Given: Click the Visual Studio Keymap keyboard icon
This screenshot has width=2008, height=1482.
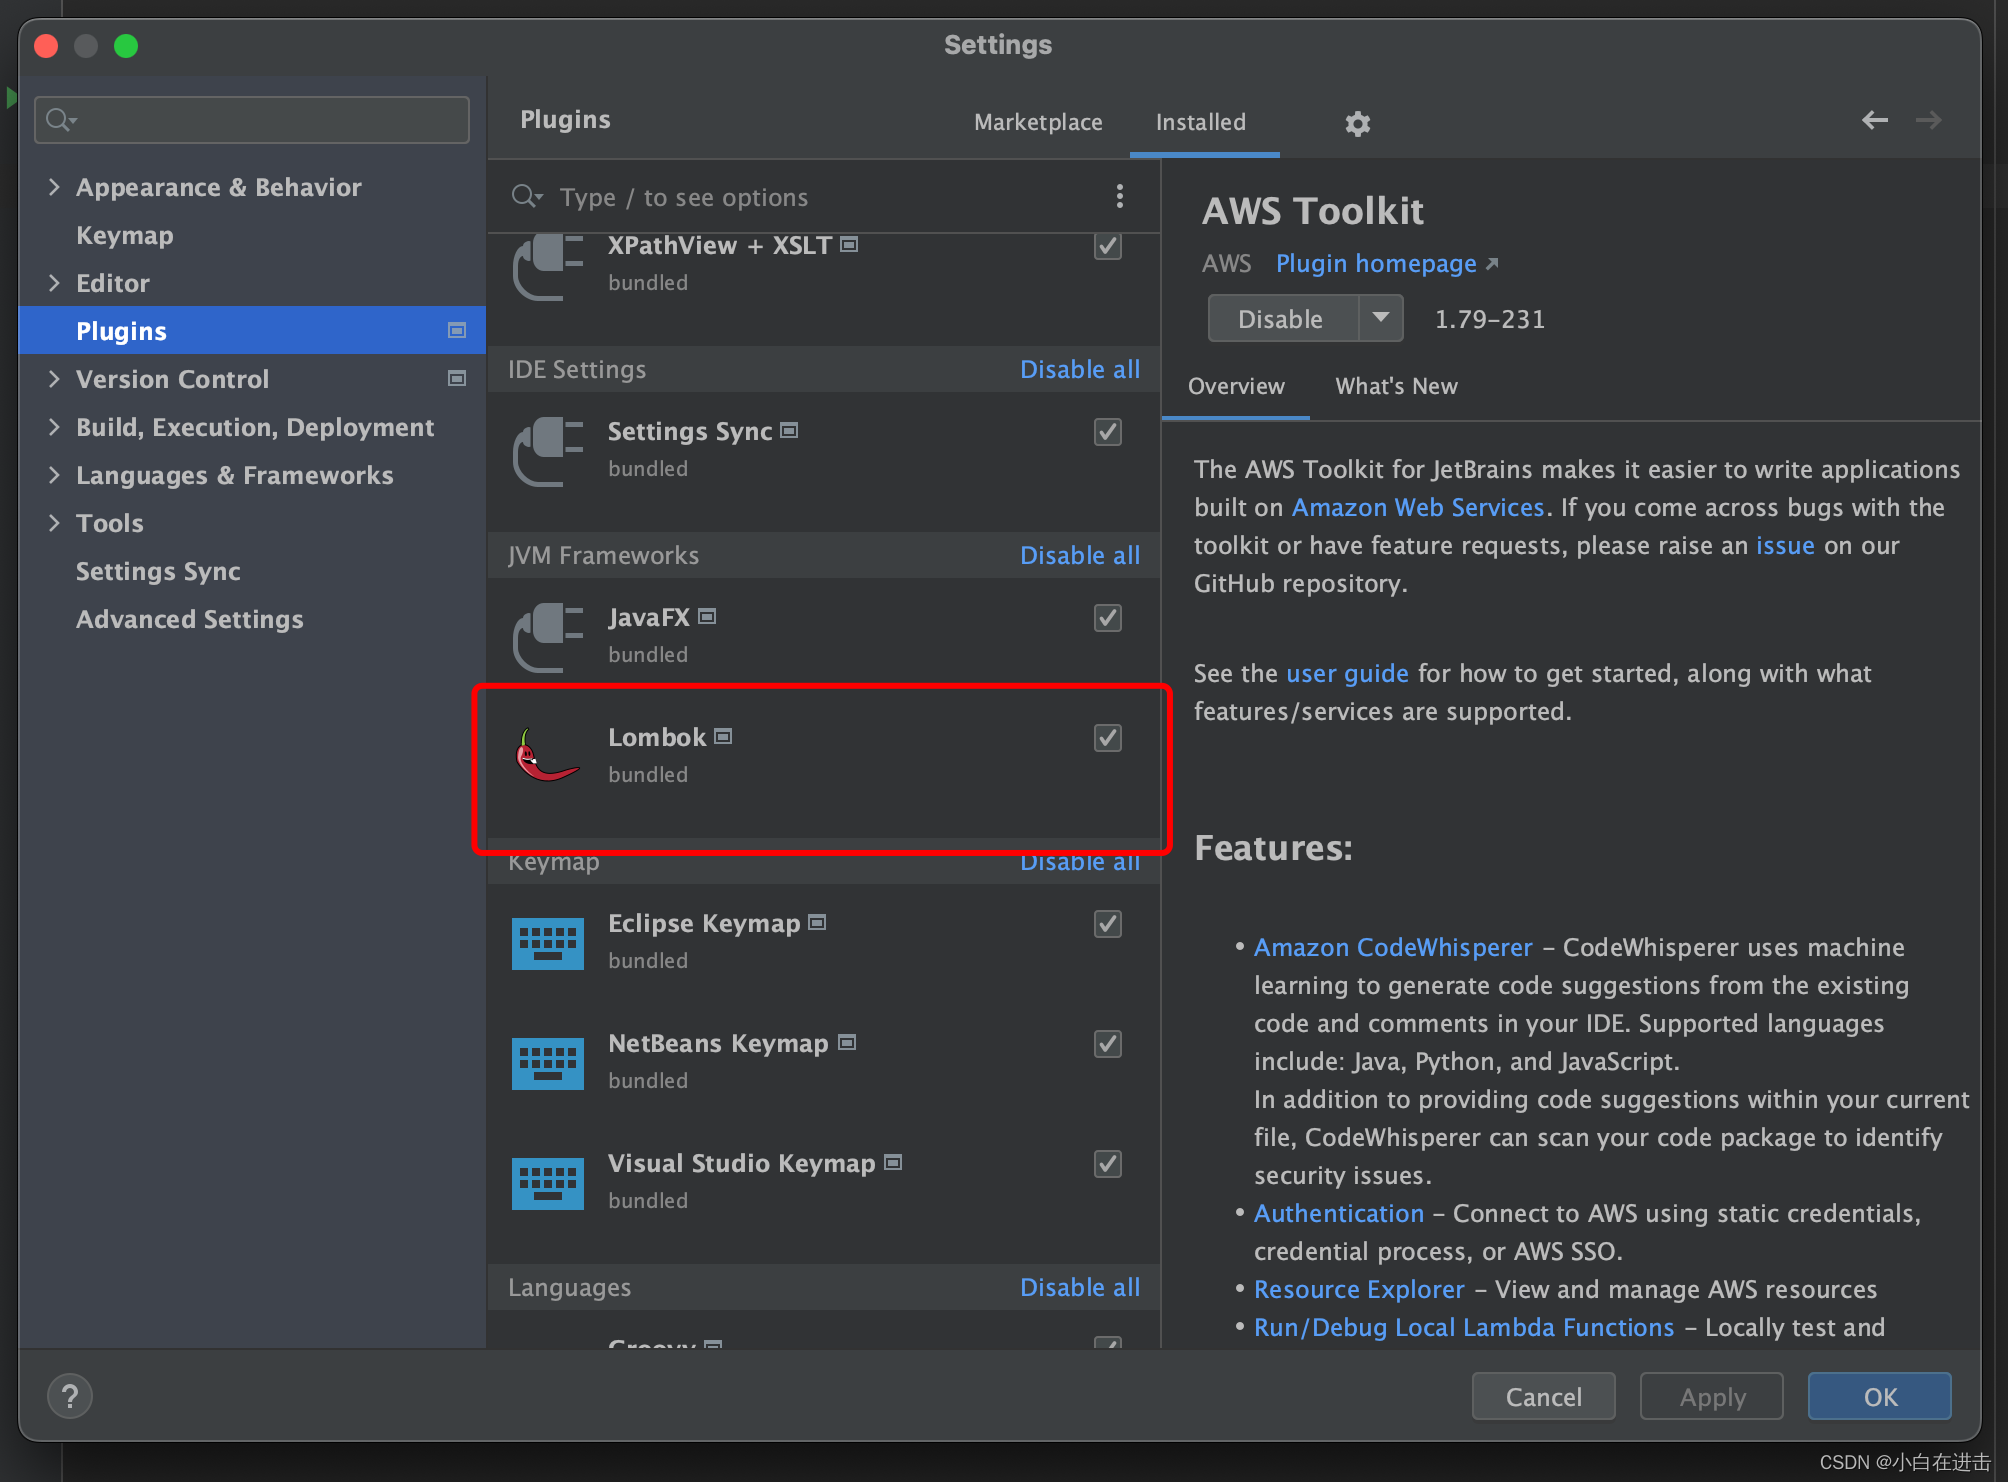Looking at the screenshot, I should [x=548, y=1183].
